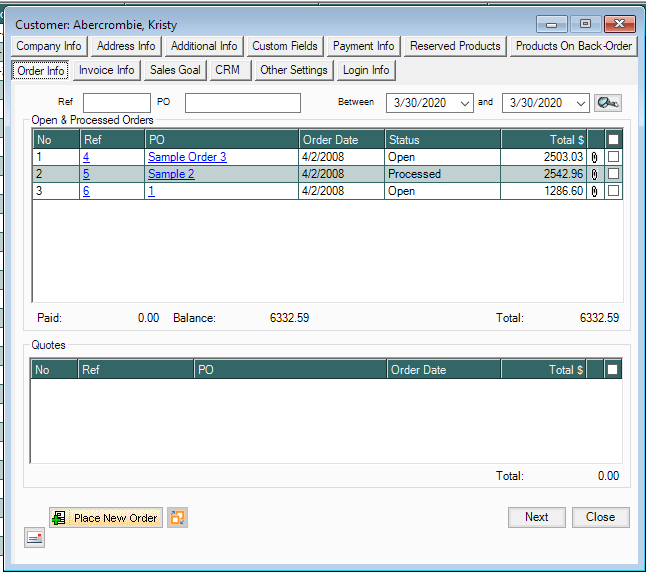Screen dimensions: 646x572
Task: Open the Reserved Products tab
Action: 455,46
